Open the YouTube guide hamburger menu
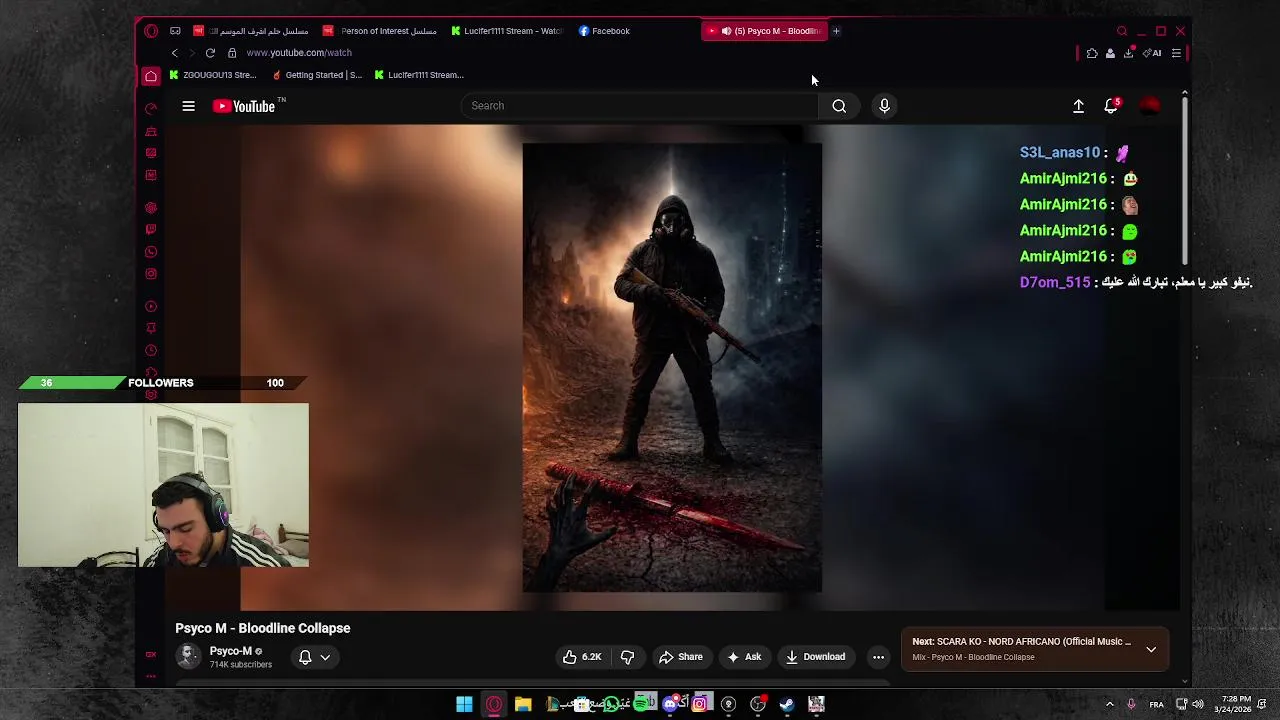This screenshot has height=720, width=1280. [x=188, y=106]
